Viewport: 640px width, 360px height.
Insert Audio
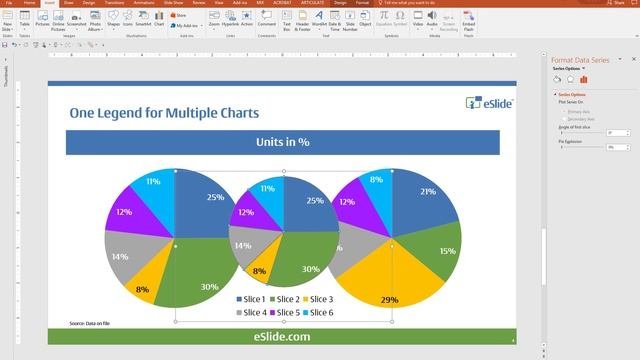(432, 19)
